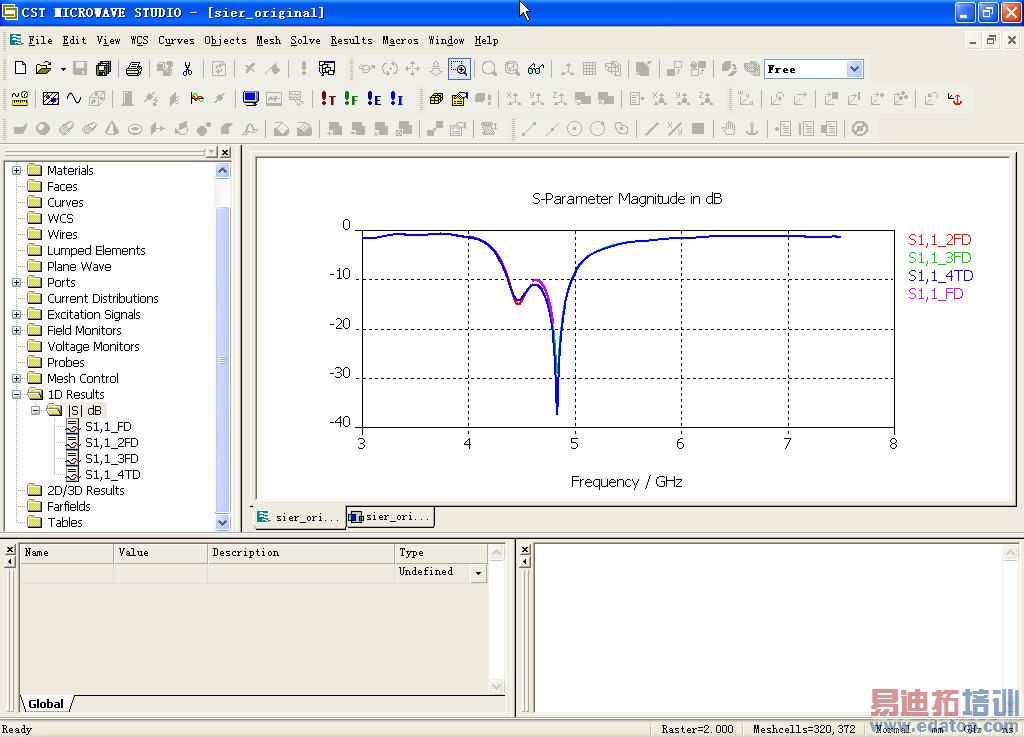Collapse the 1D Results folder
The width and height of the screenshot is (1024, 737).
tap(16, 395)
